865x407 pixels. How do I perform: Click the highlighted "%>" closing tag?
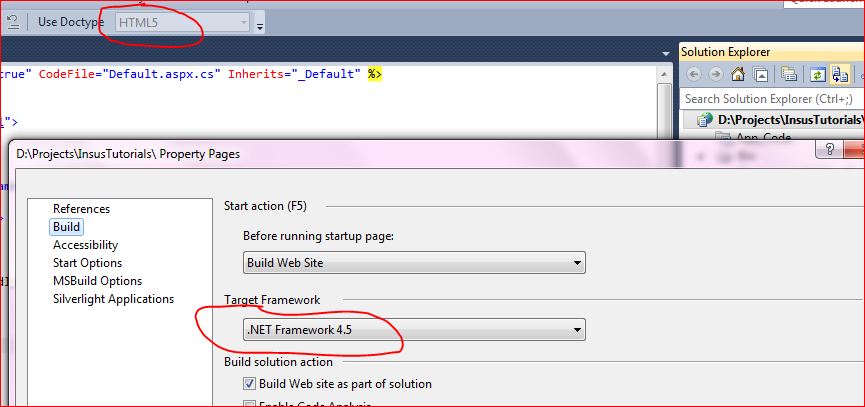tap(375, 74)
